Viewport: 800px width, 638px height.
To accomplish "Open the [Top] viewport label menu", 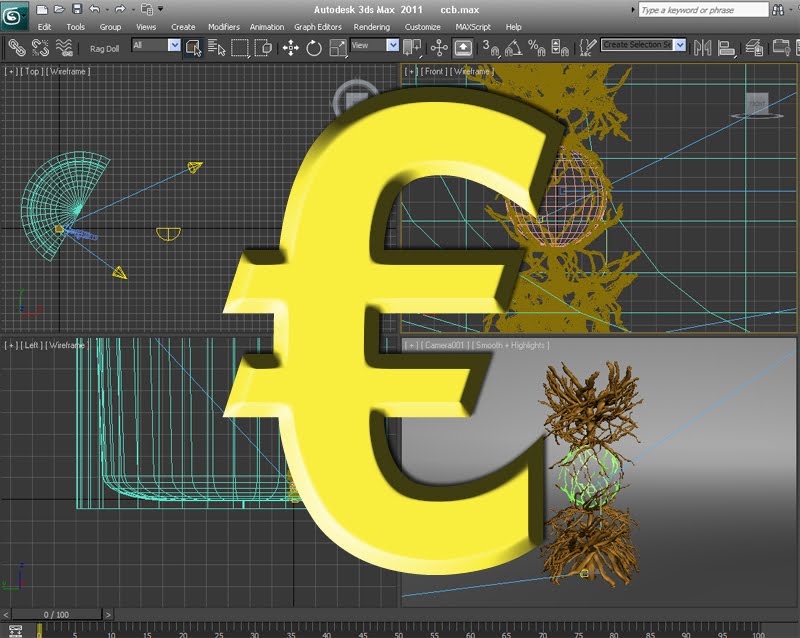I will [x=32, y=71].
